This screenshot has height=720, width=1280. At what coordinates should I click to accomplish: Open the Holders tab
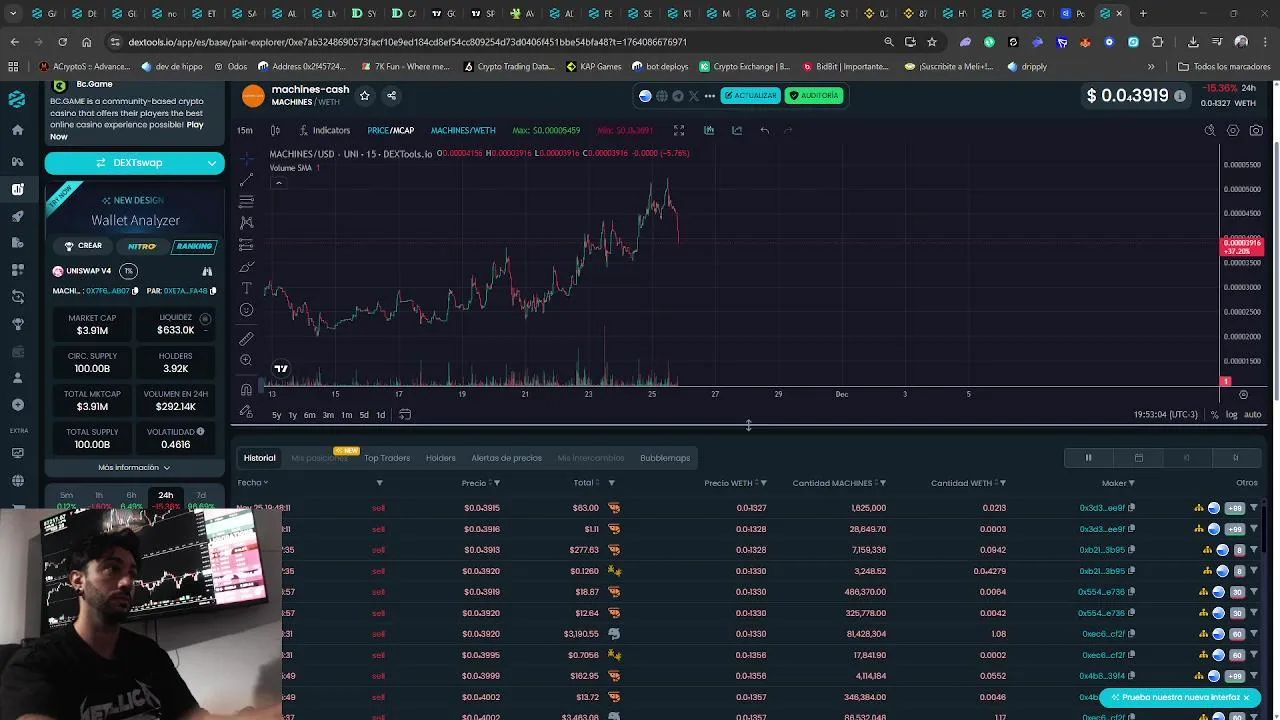tap(441, 458)
